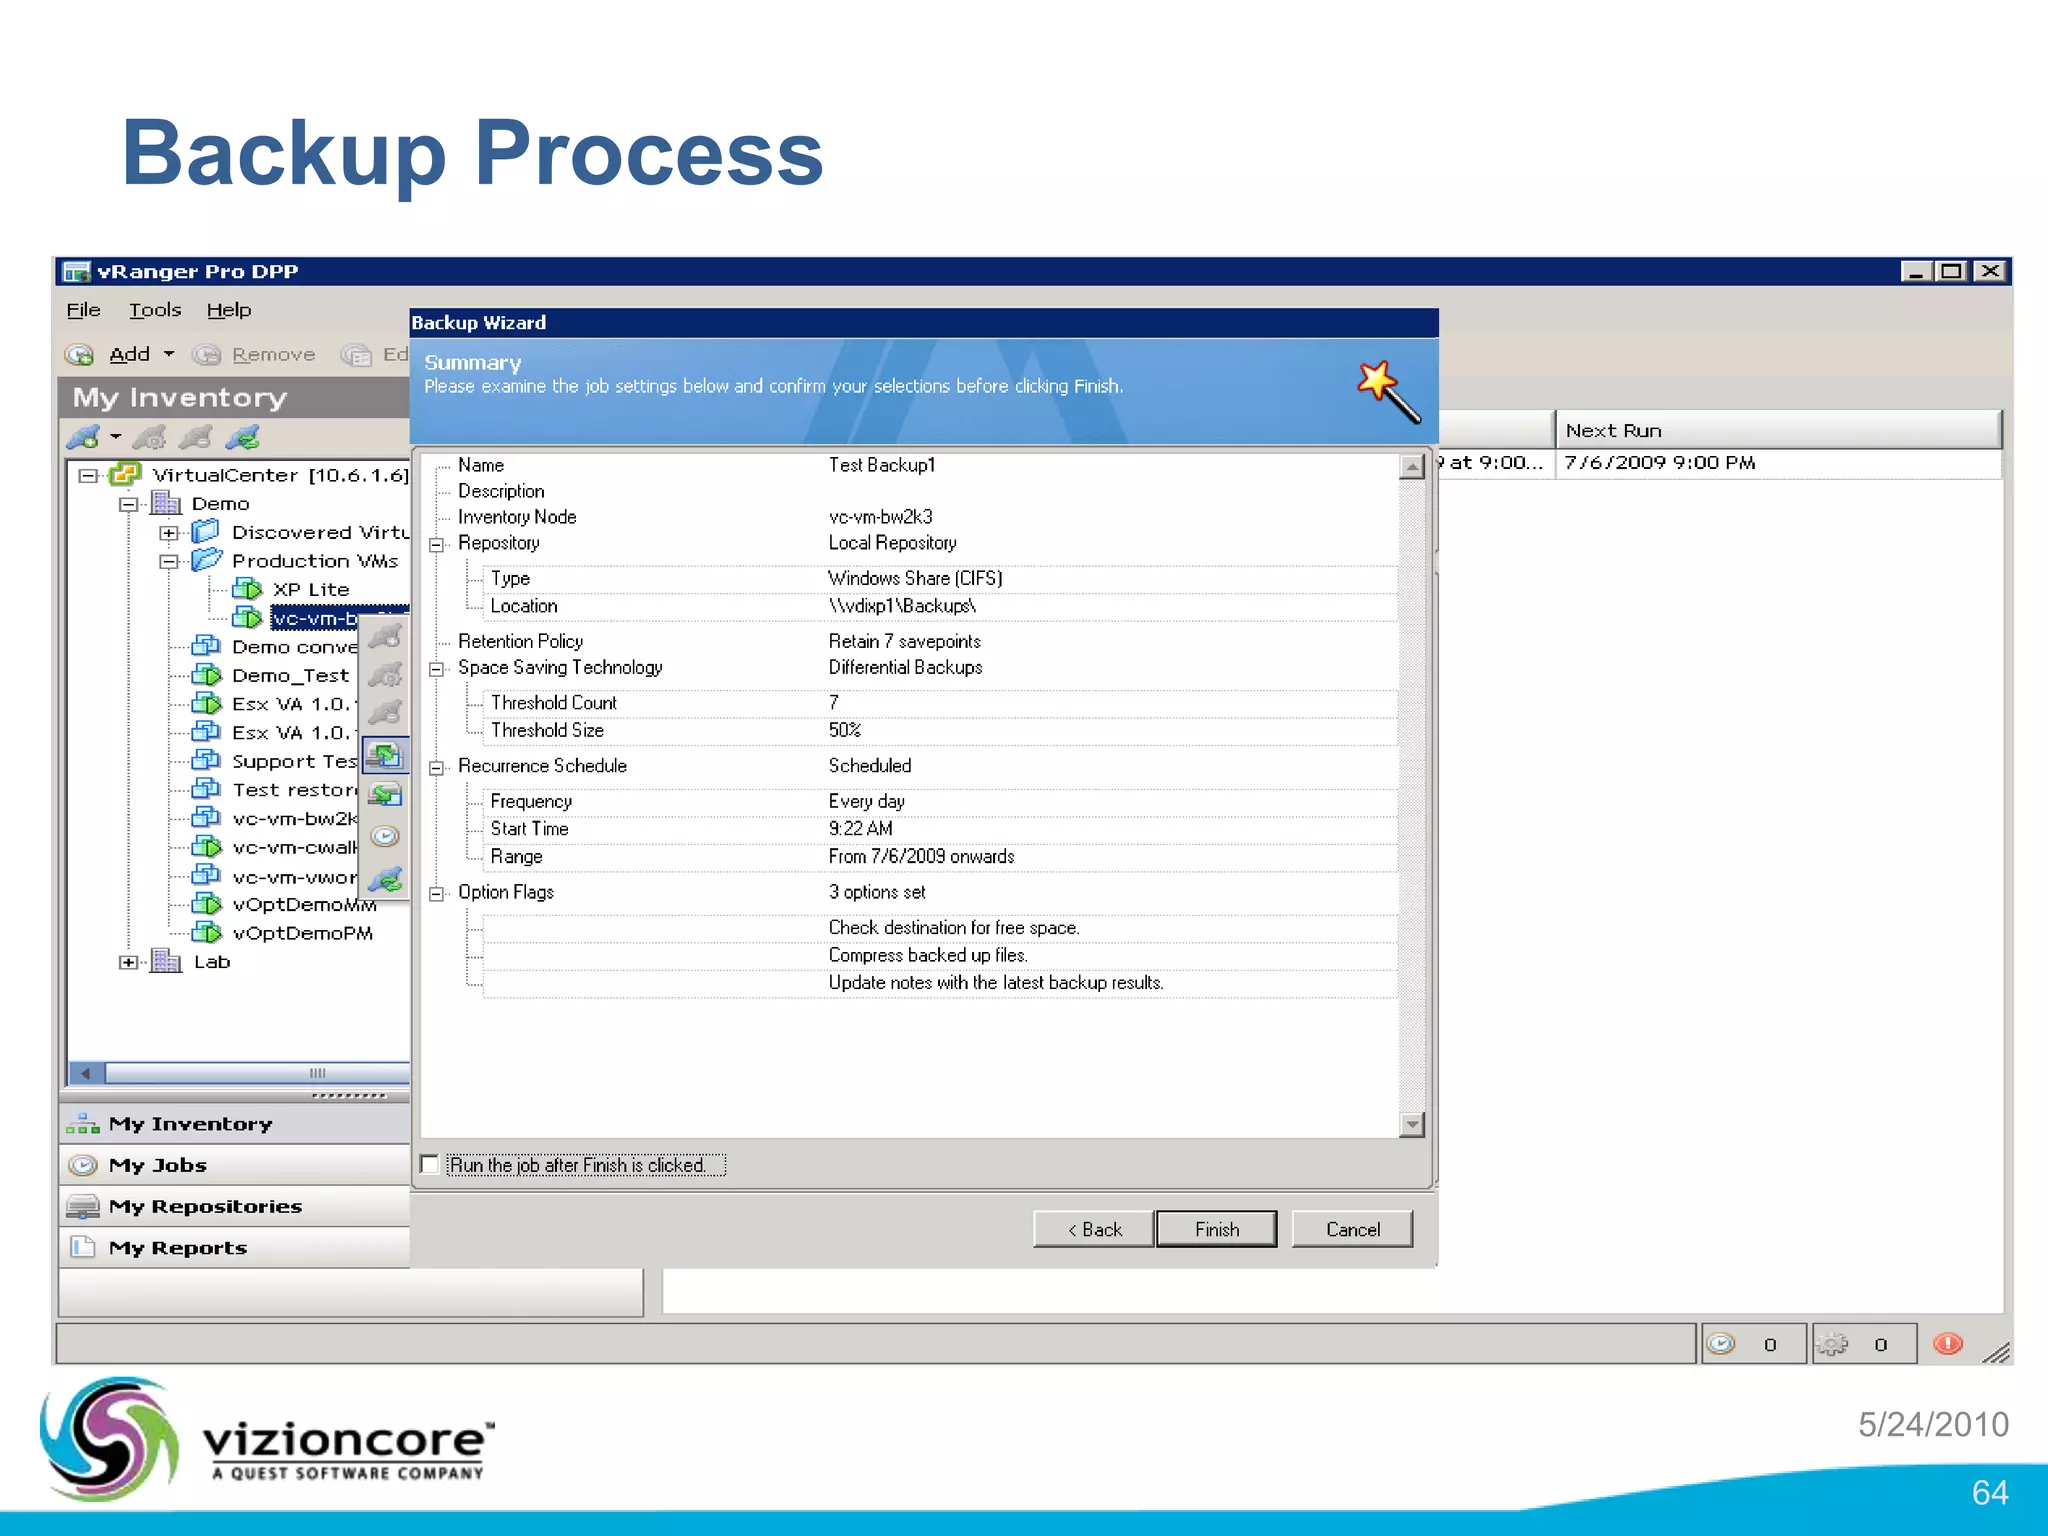Image resolution: width=2048 pixels, height=1536 pixels.
Task: Click the third greyed inventory toolbar icon
Action: 195,437
